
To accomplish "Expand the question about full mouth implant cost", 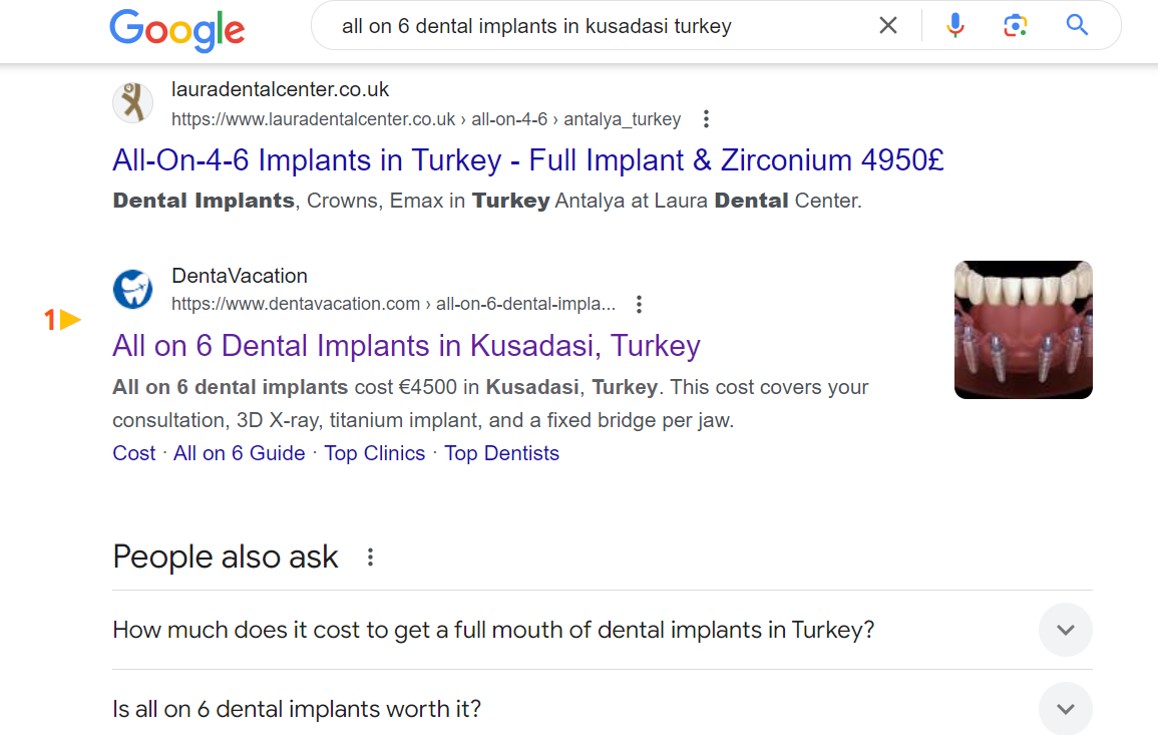I will (1065, 629).
